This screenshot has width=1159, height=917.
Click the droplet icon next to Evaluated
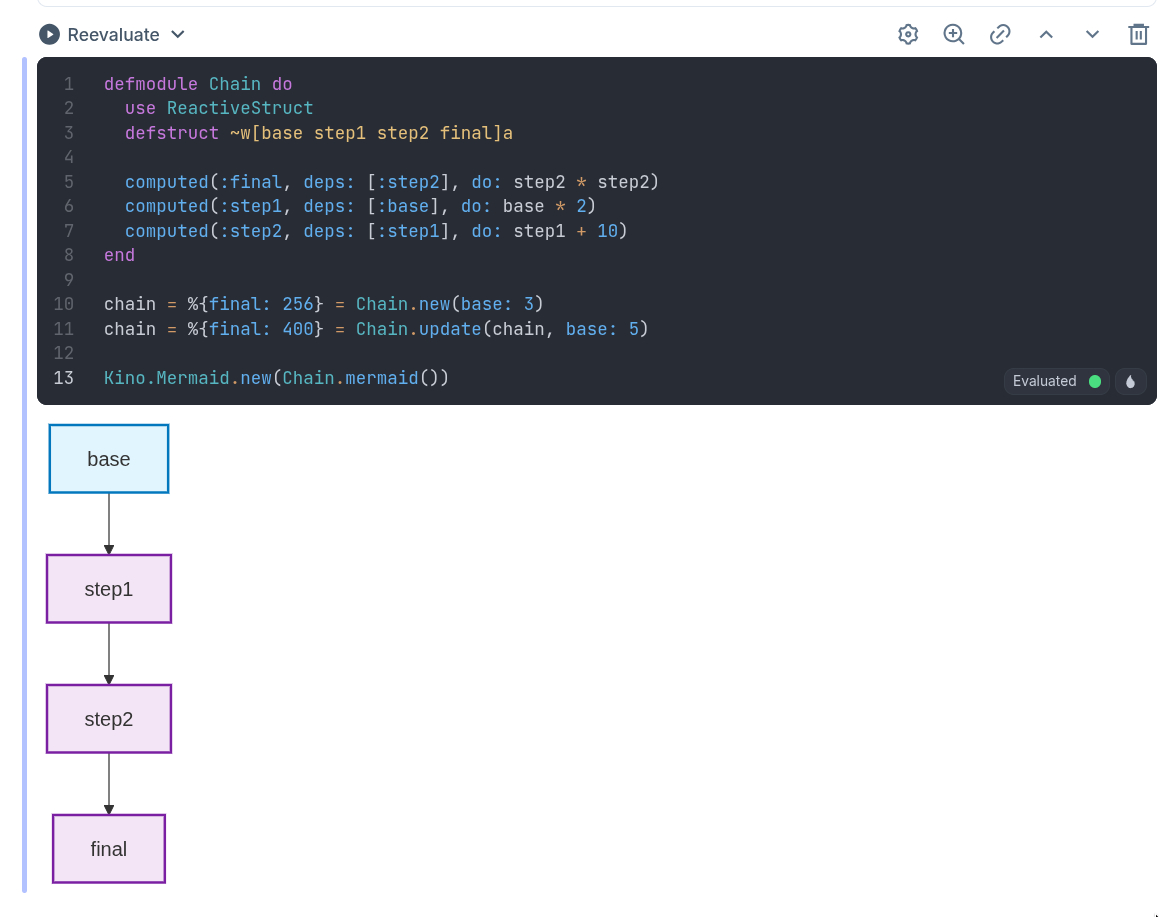pyautogui.click(x=1130, y=381)
